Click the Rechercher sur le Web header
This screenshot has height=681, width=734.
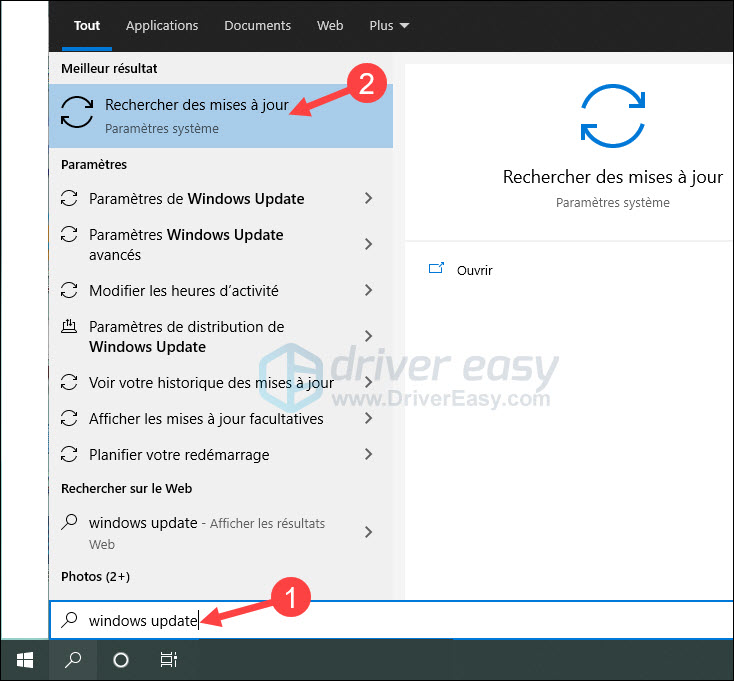point(126,488)
